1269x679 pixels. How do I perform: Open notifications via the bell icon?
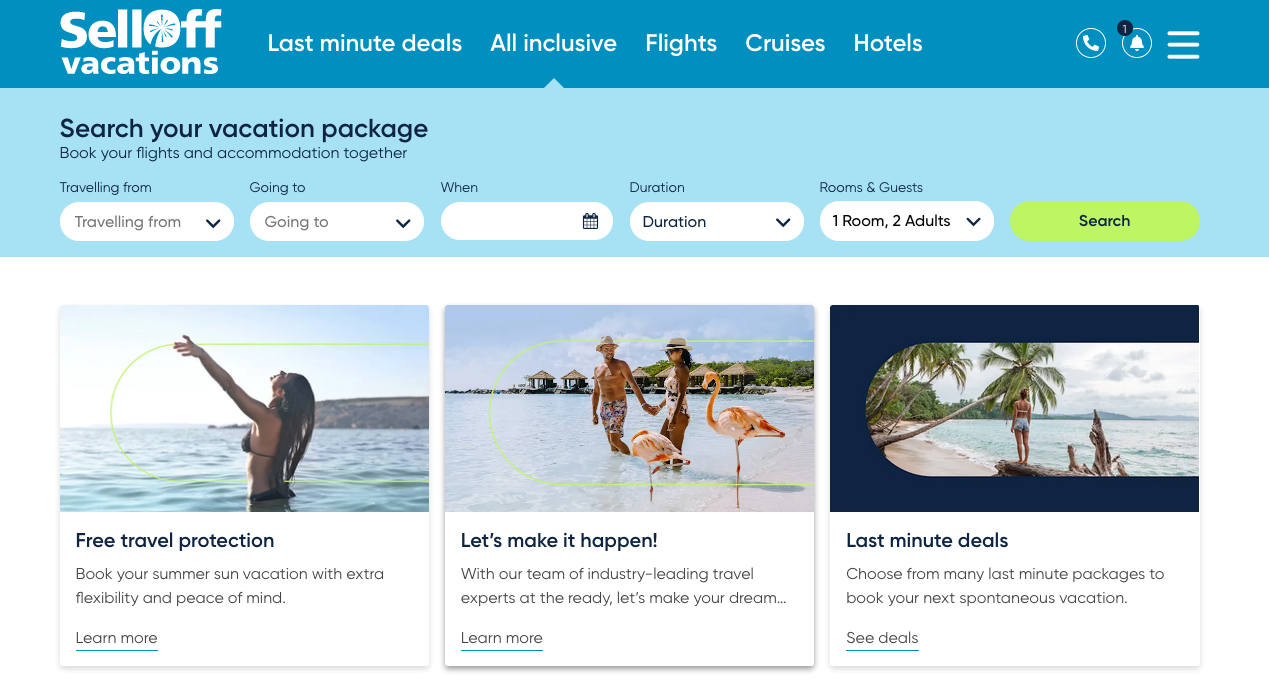tap(1136, 43)
